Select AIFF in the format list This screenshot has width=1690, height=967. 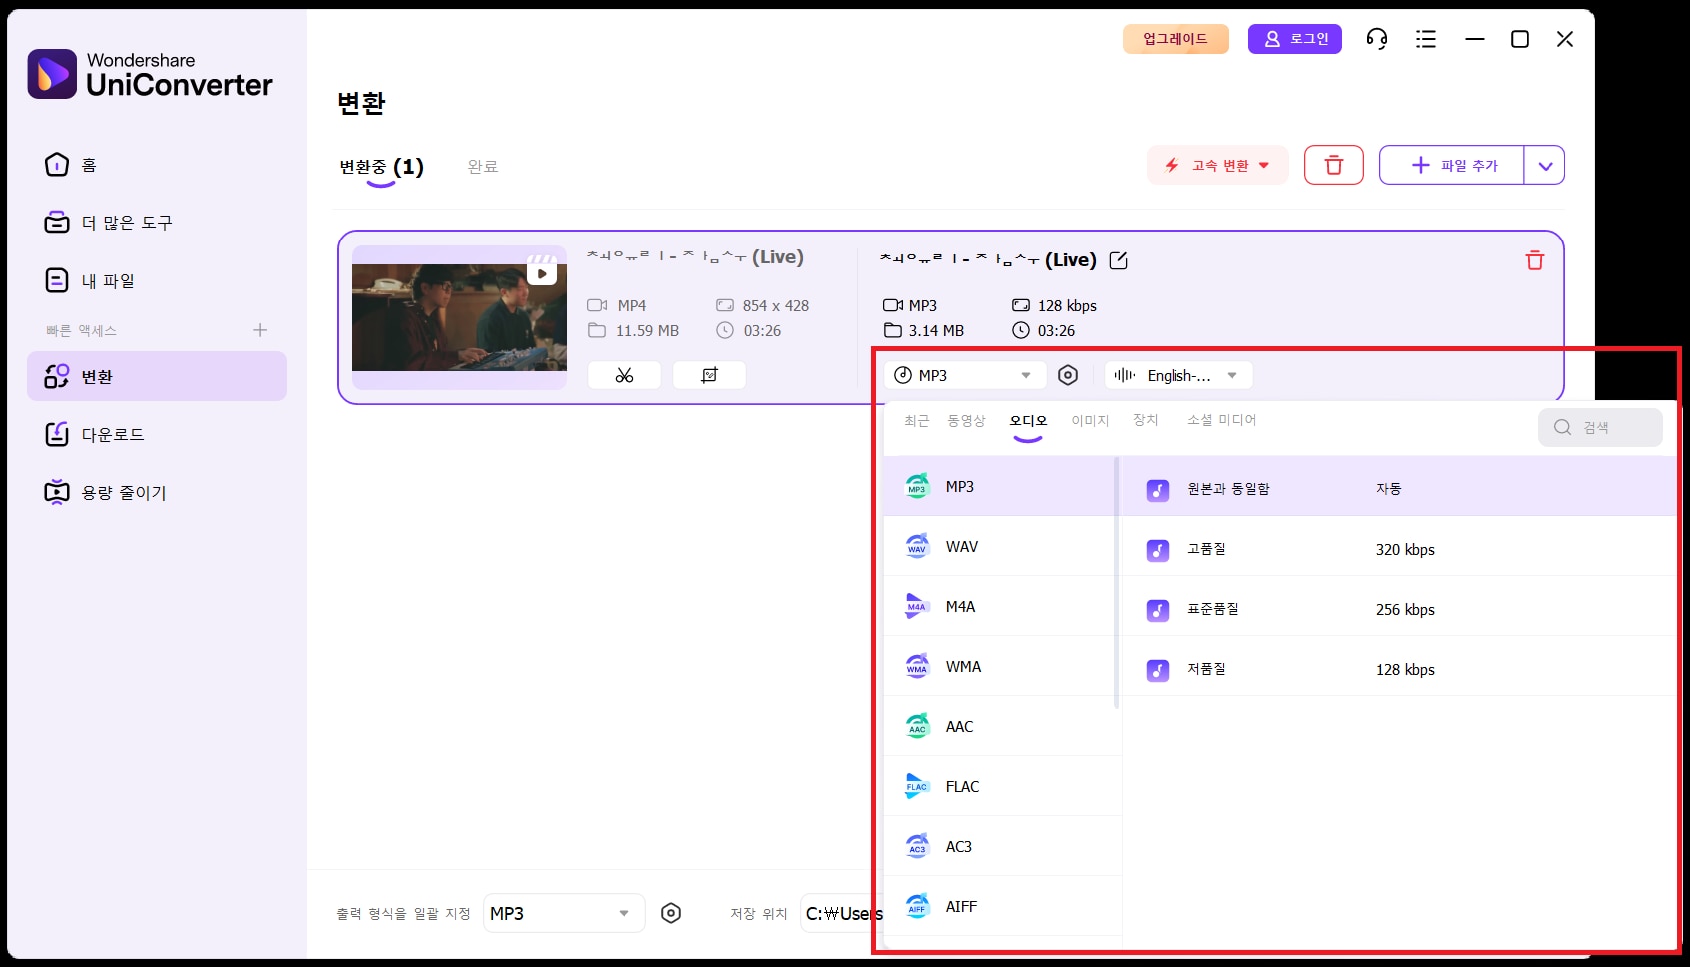[1002, 906]
